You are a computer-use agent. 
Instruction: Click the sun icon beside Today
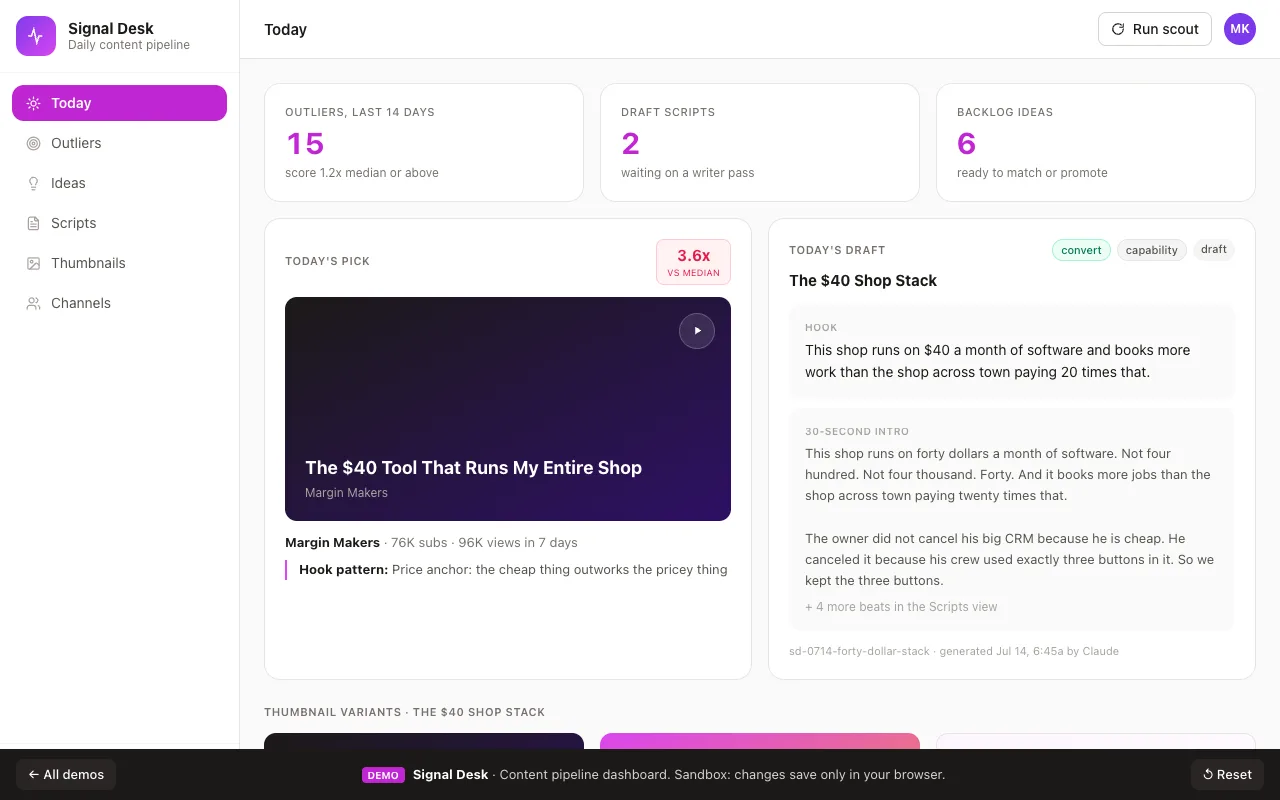[x=33, y=103]
